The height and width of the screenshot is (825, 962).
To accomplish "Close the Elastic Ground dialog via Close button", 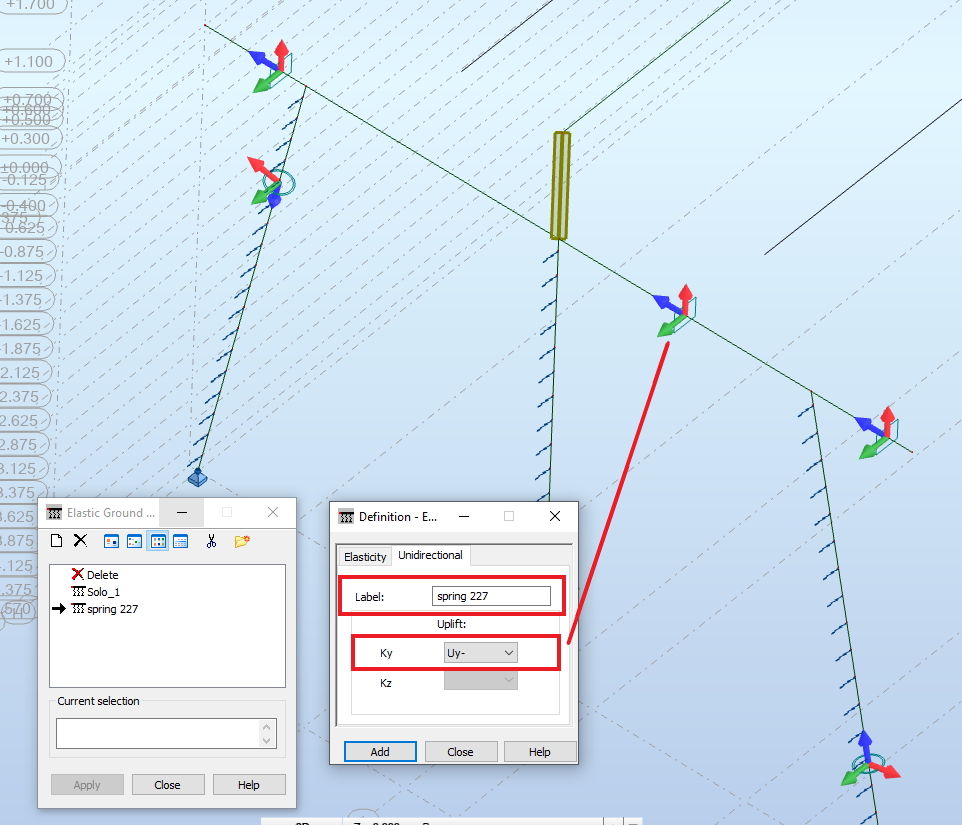I will click(167, 785).
